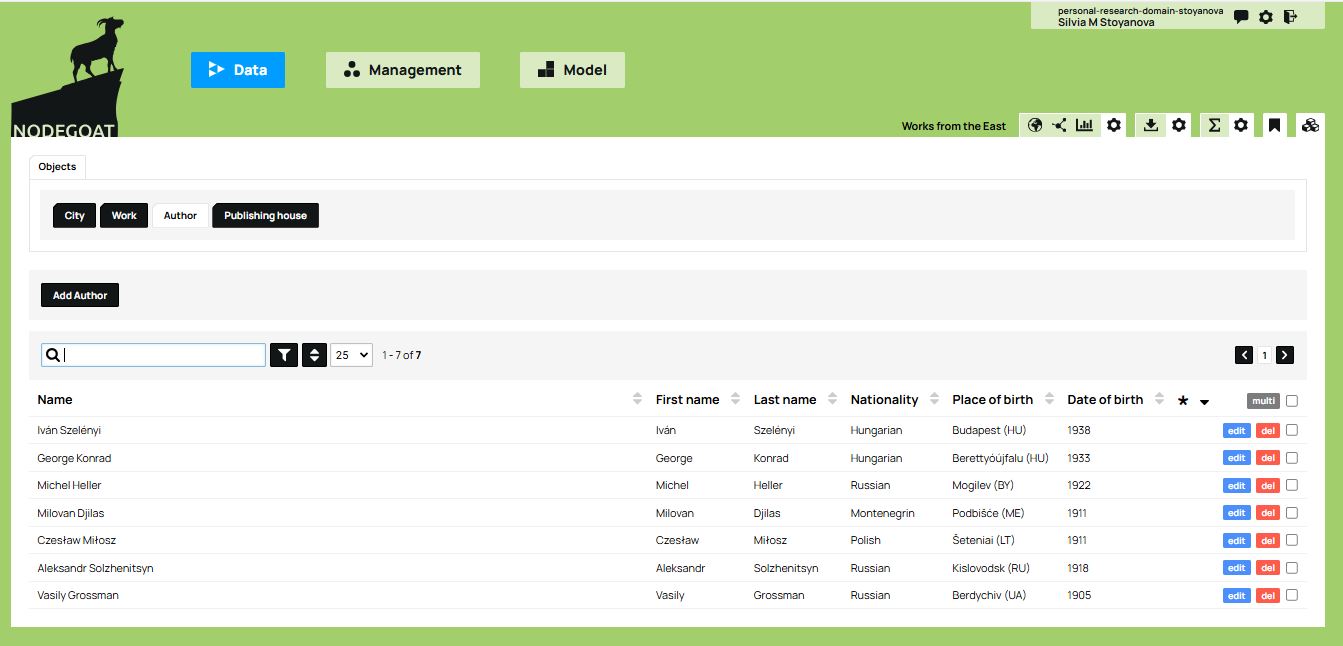The height and width of the screenshot is (646, 1343).
Task: Click the logout door icon
Action: tap(1290, 17)
